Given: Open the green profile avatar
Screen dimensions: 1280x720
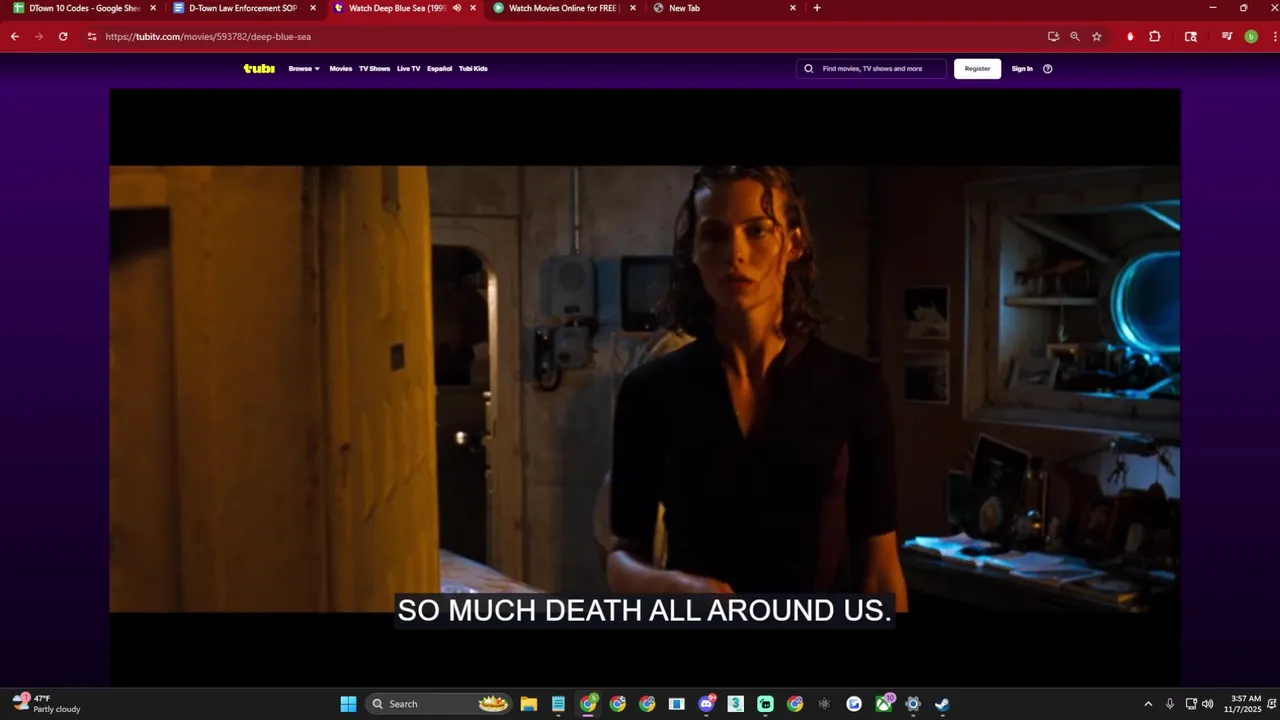Looking at the screenshot, I should coord(1251,36).
